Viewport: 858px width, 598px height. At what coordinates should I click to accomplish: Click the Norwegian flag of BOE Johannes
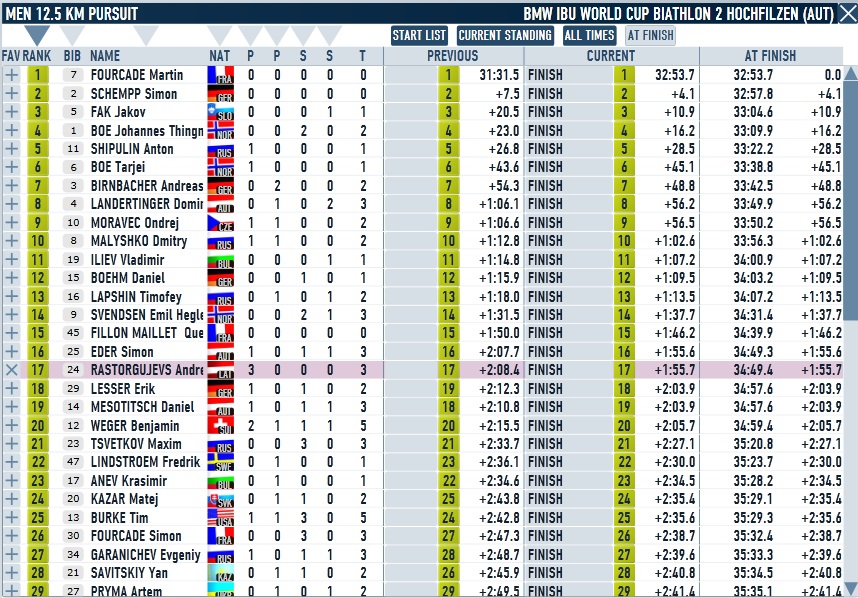coord(221,130)
